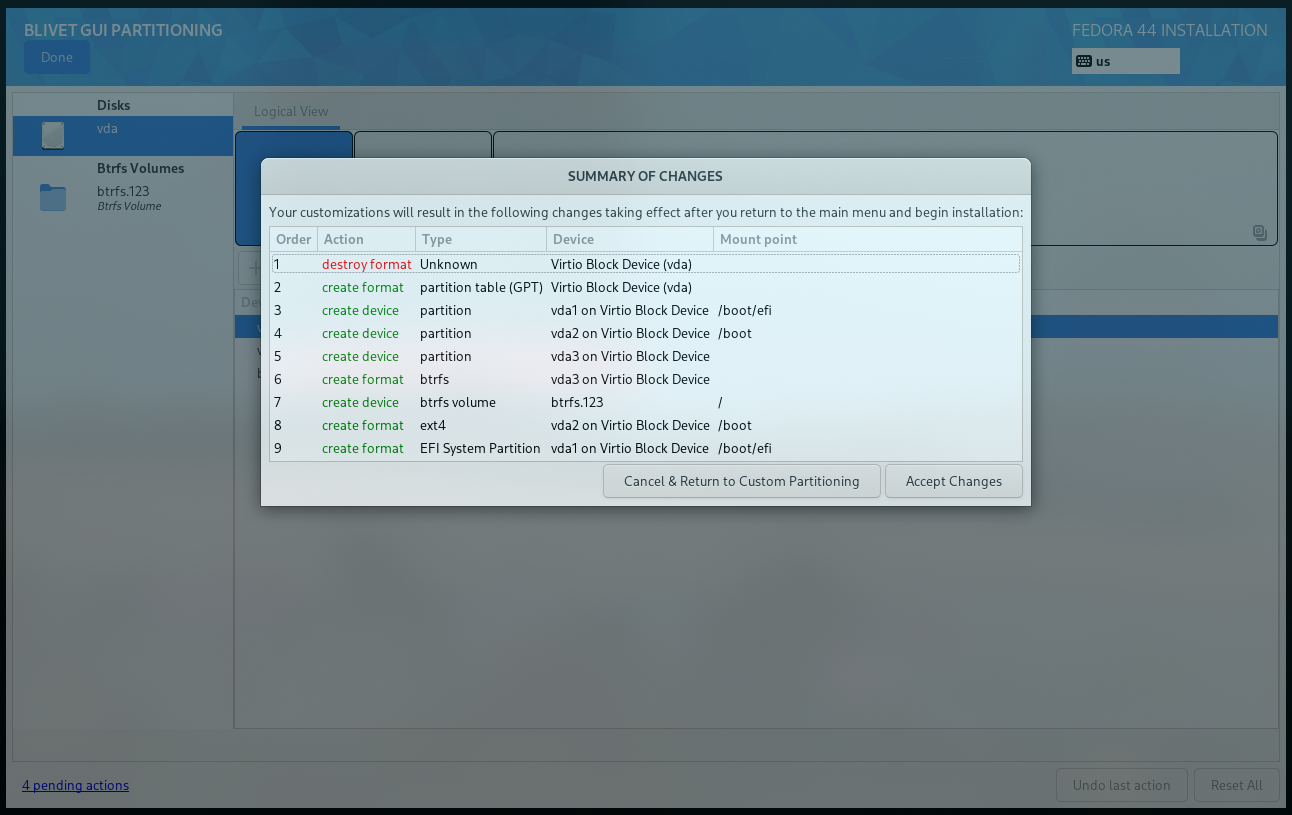The image size is (1292, 815).
Task: Open the 4 pending actions link
Action: click(x=76, y=785)
